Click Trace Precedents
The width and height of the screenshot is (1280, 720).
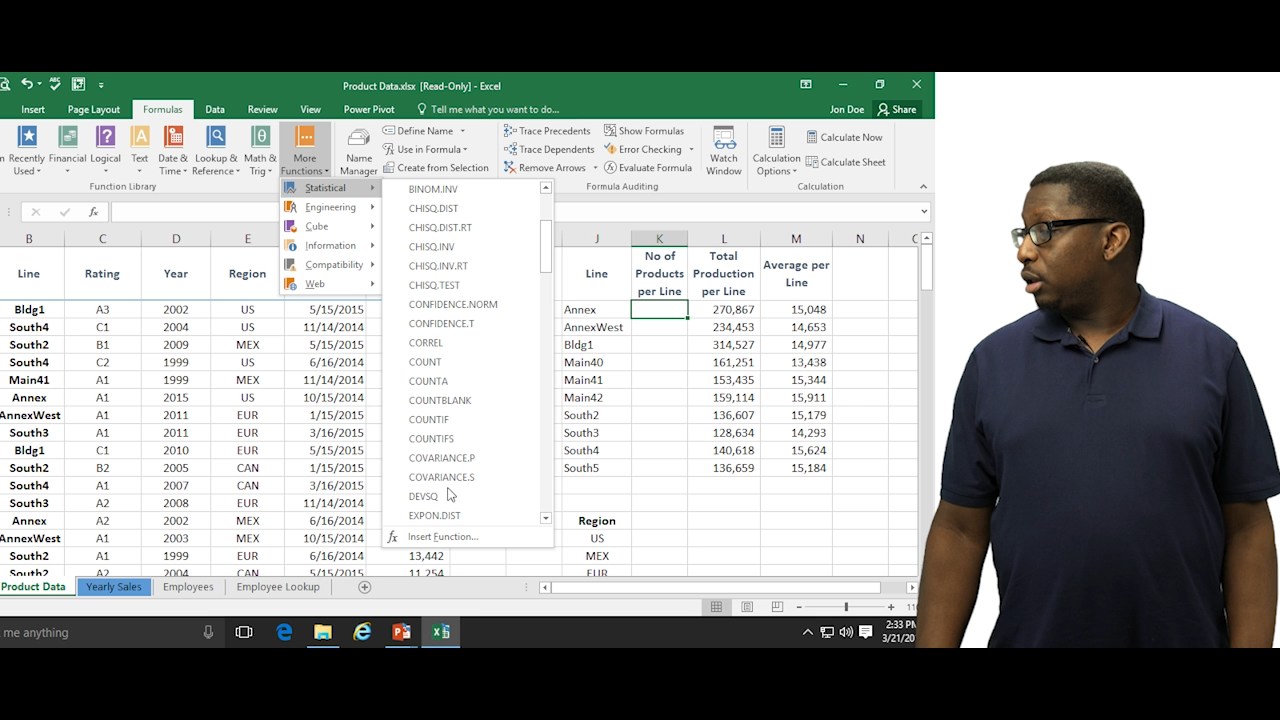547,131
